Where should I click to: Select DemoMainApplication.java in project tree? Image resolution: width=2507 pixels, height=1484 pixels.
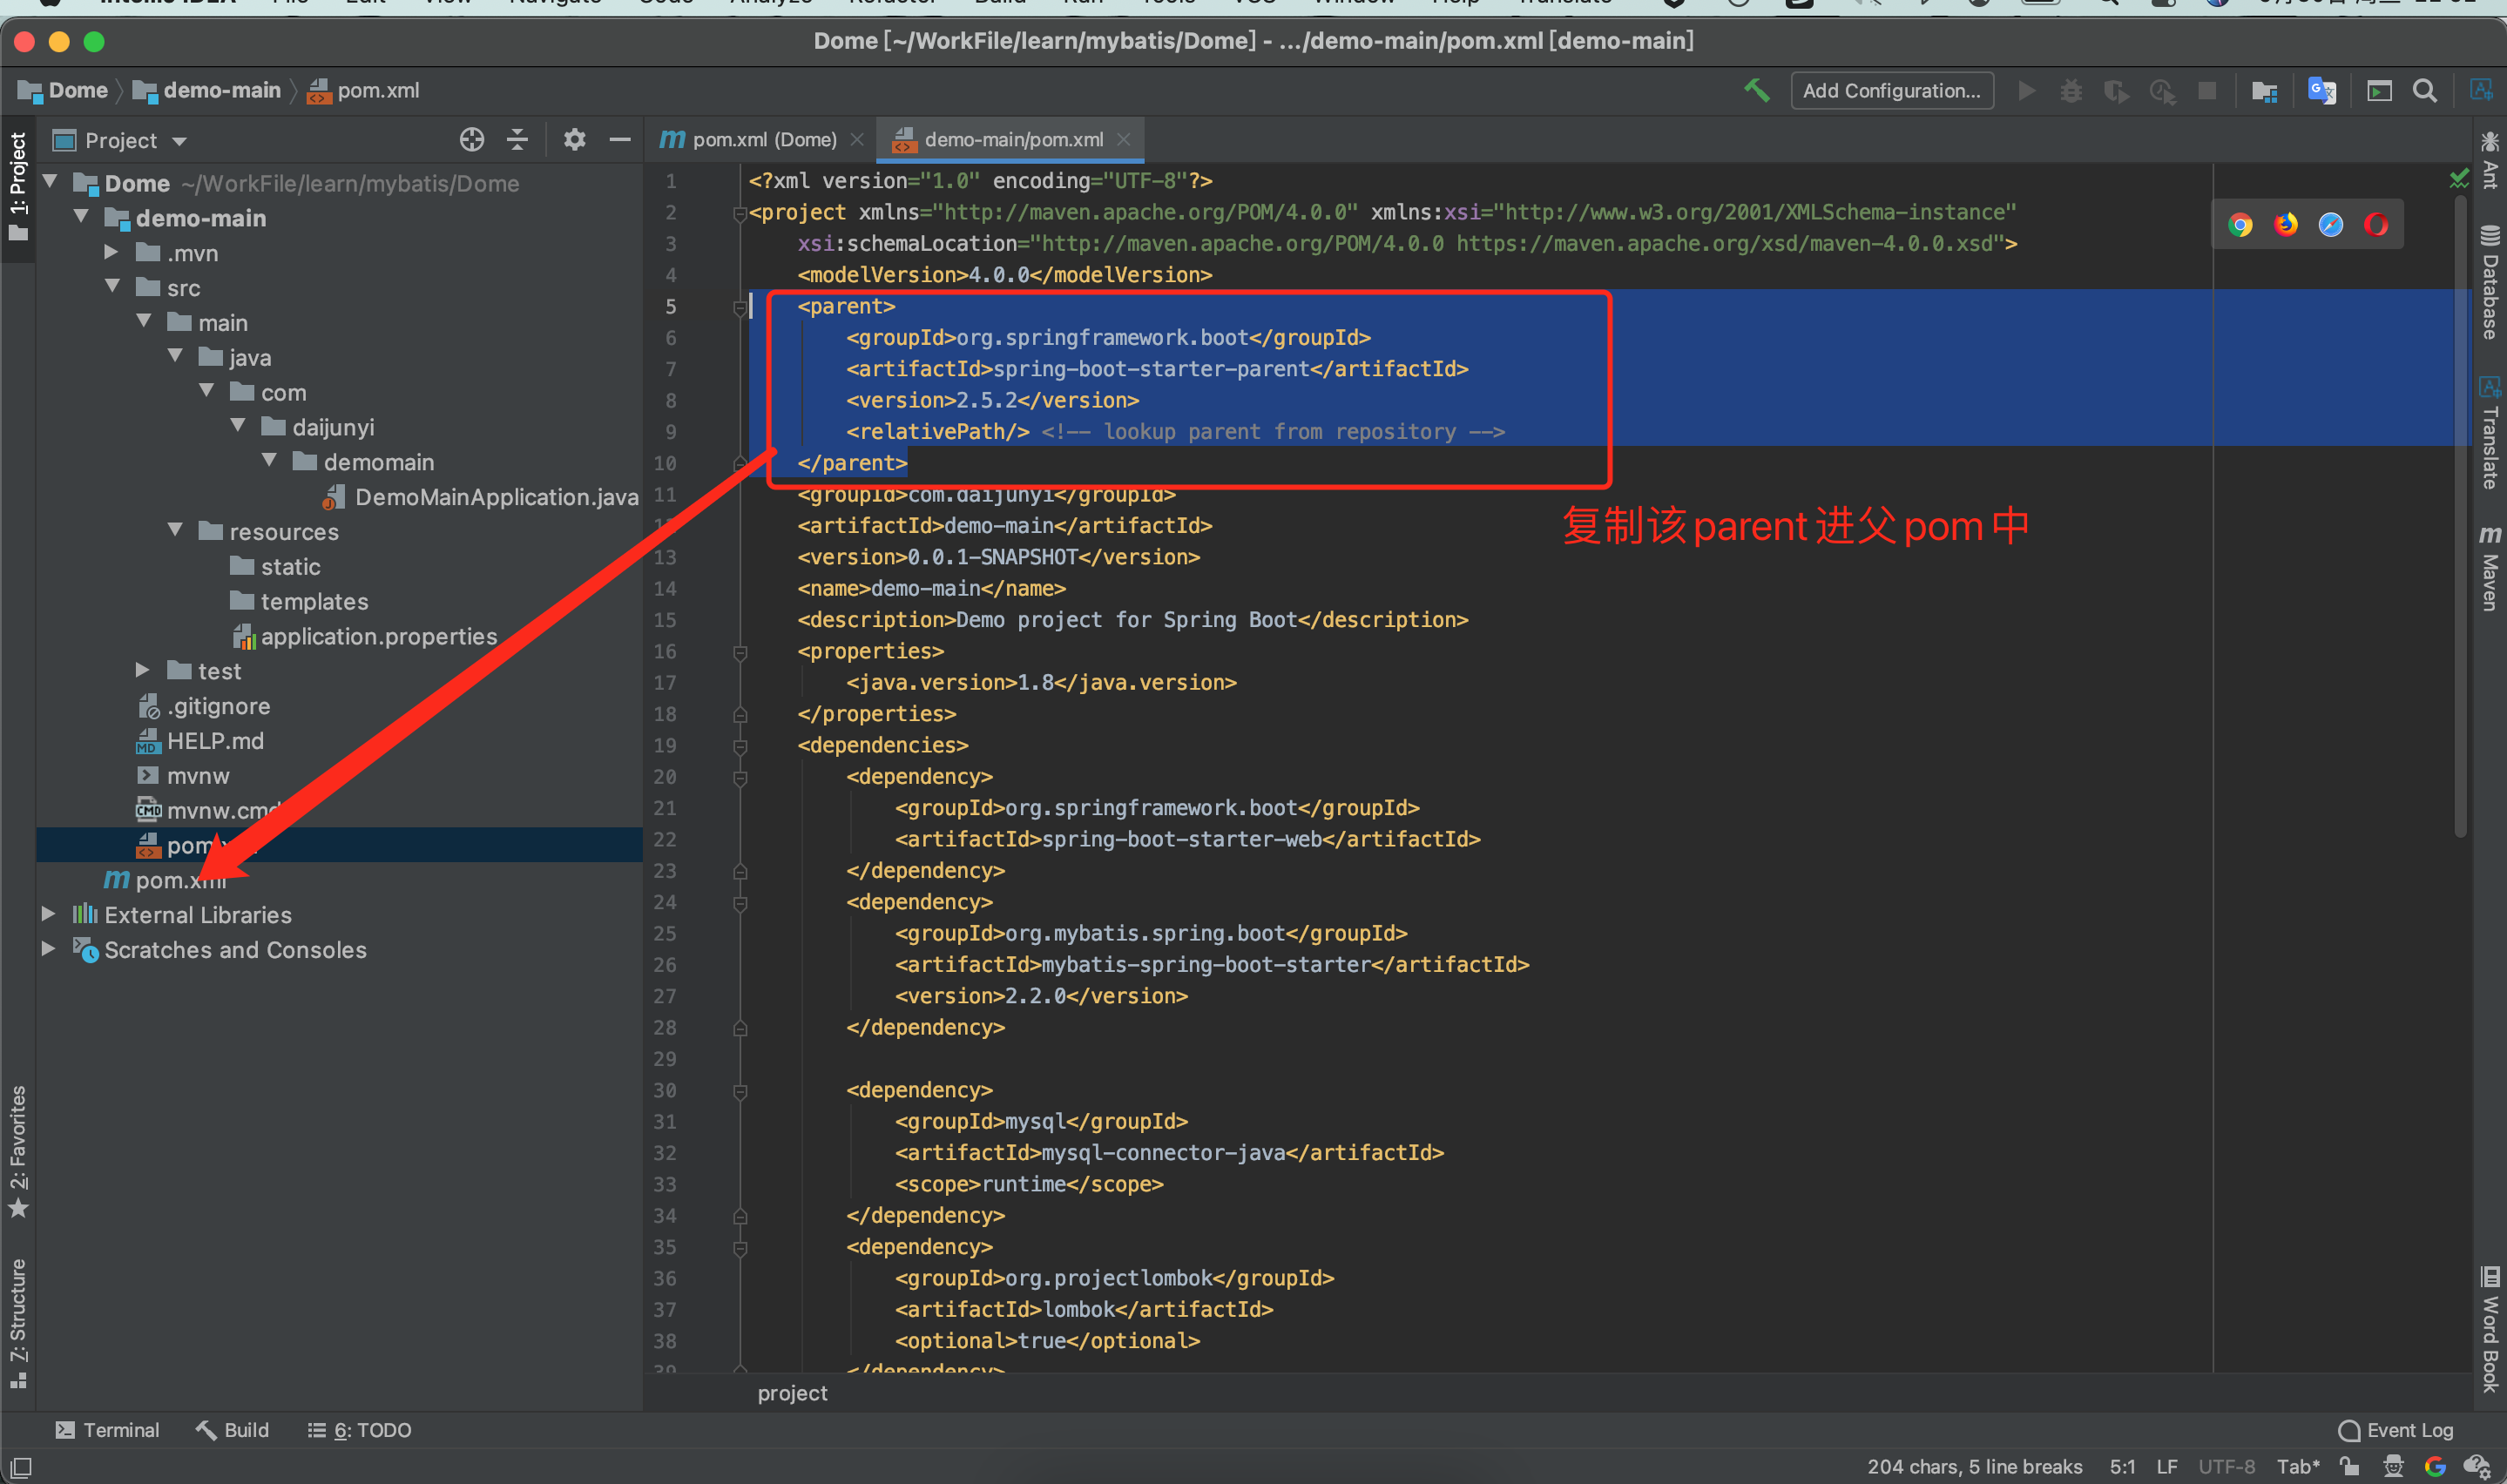(x=482, y=497)
